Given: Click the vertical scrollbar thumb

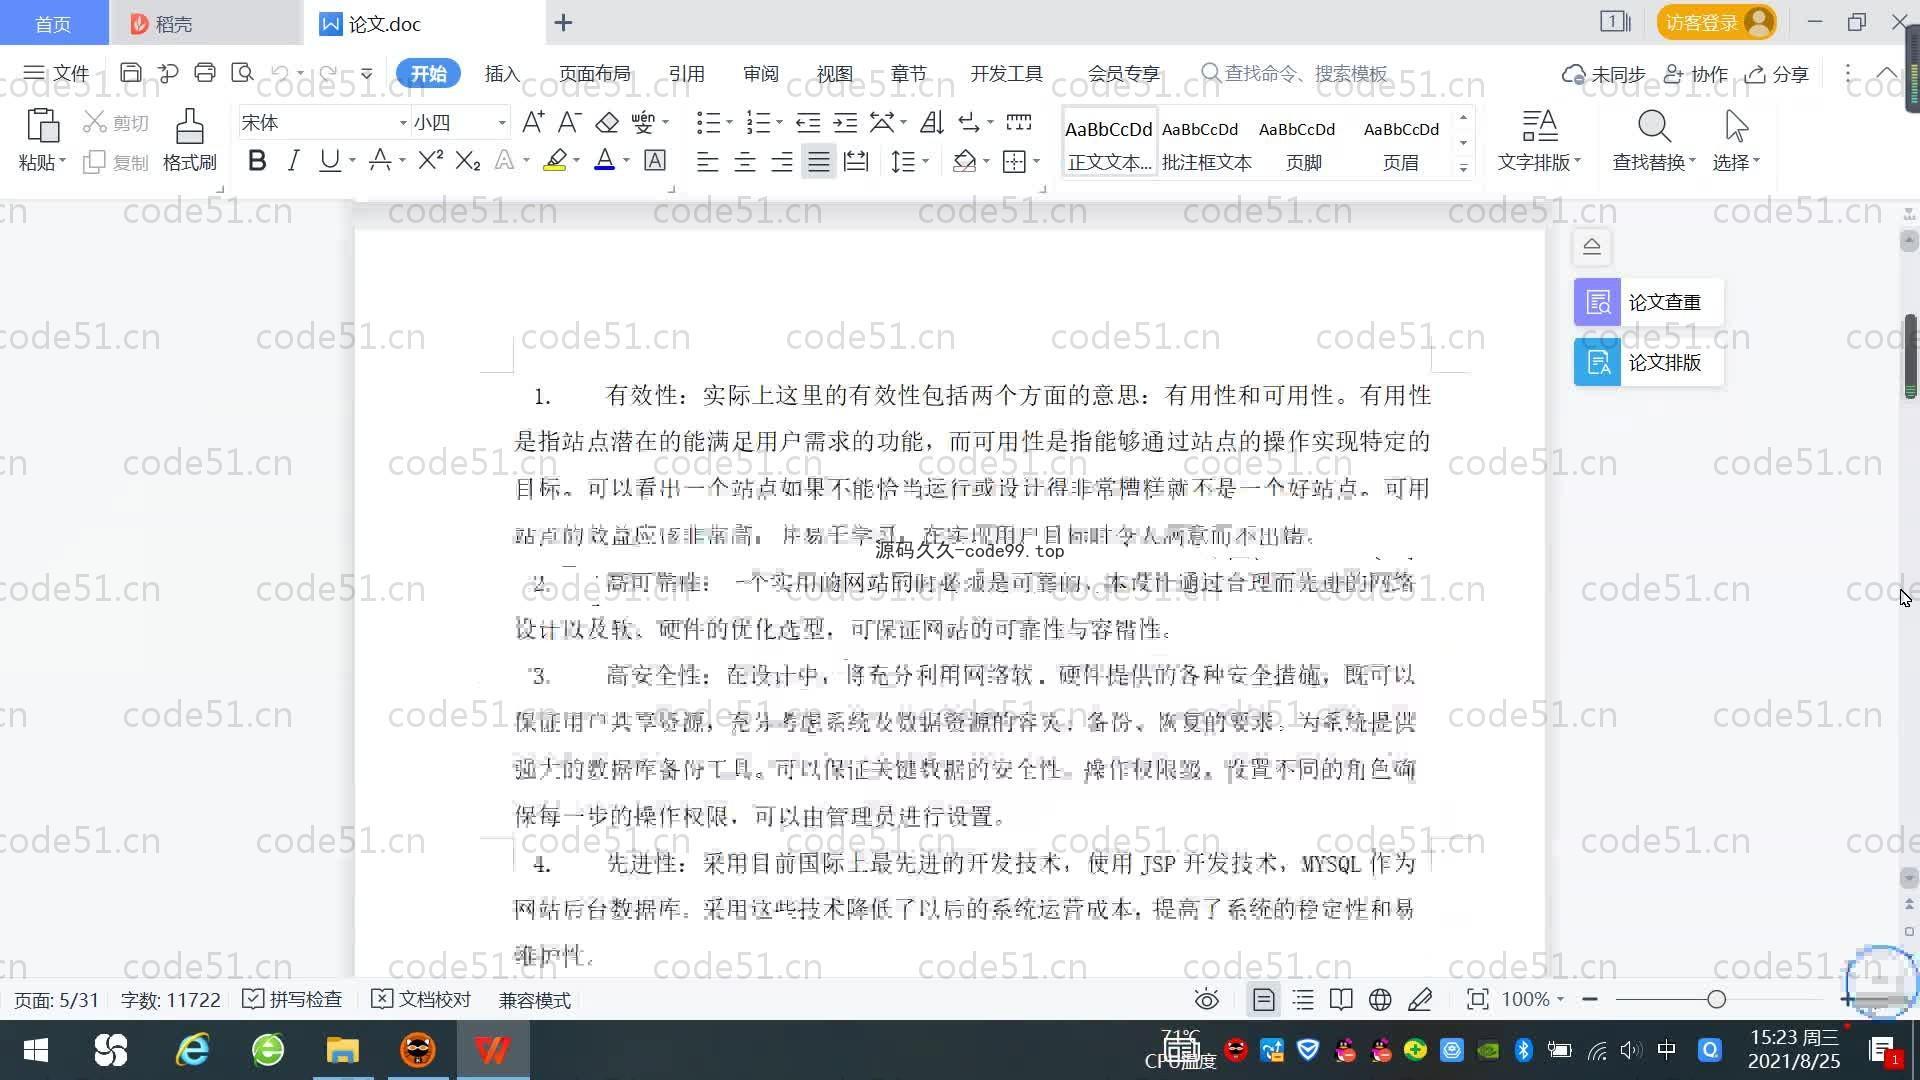Looking at the screenshot, I should click(1910, 356).
